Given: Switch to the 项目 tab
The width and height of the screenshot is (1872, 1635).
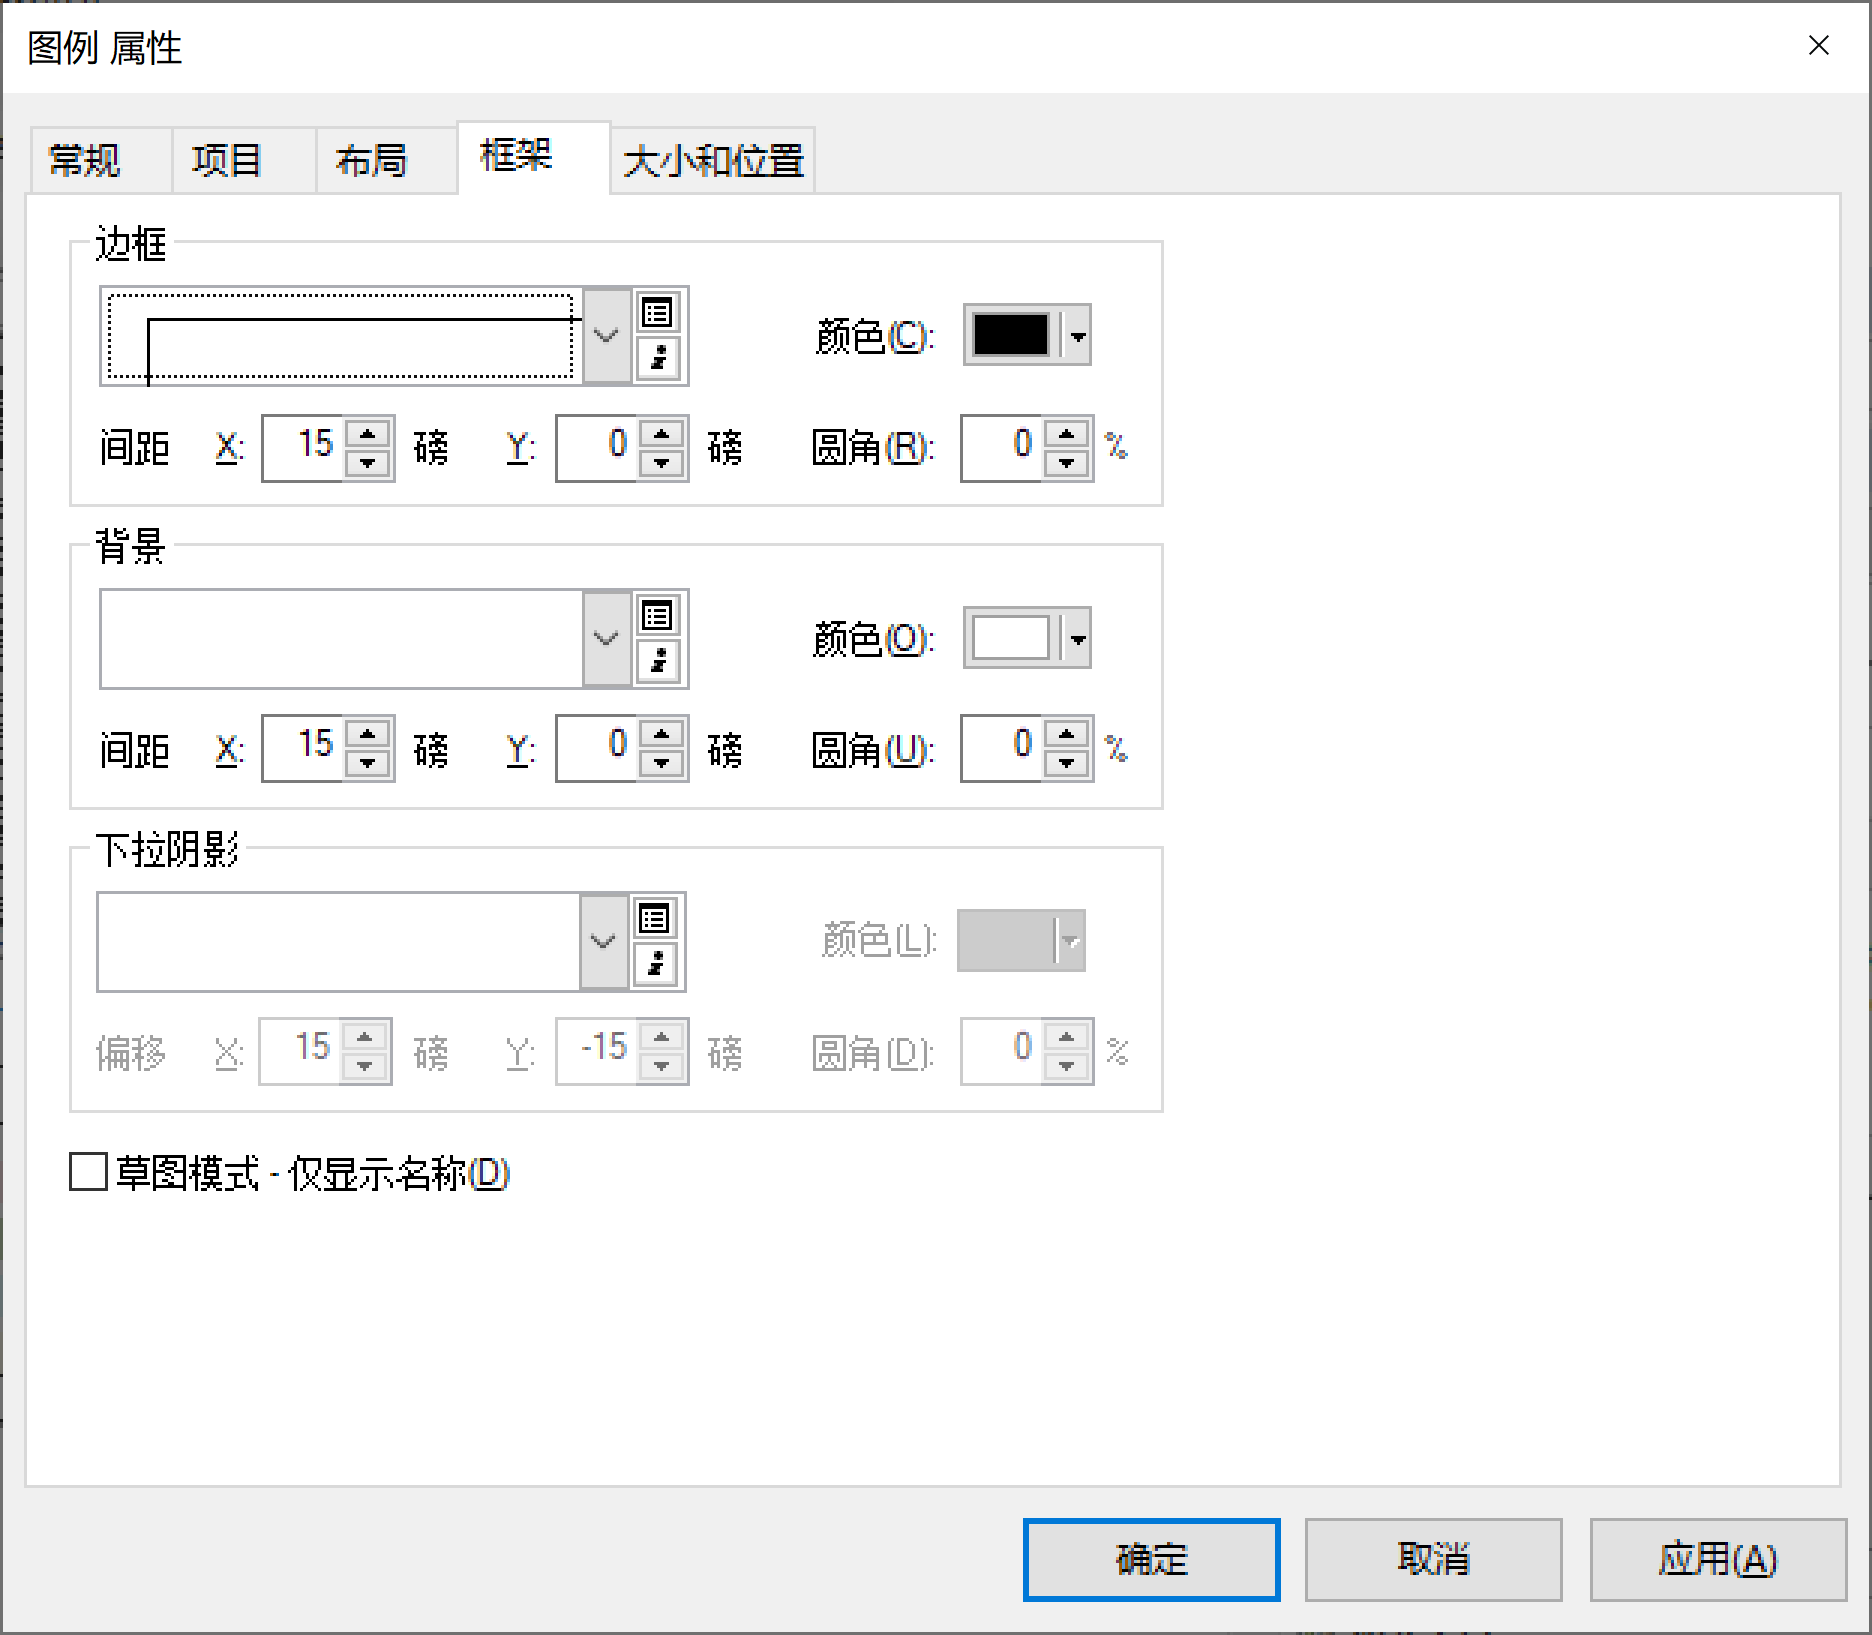Looking at the screenshot, I should (x=244, y=160).
